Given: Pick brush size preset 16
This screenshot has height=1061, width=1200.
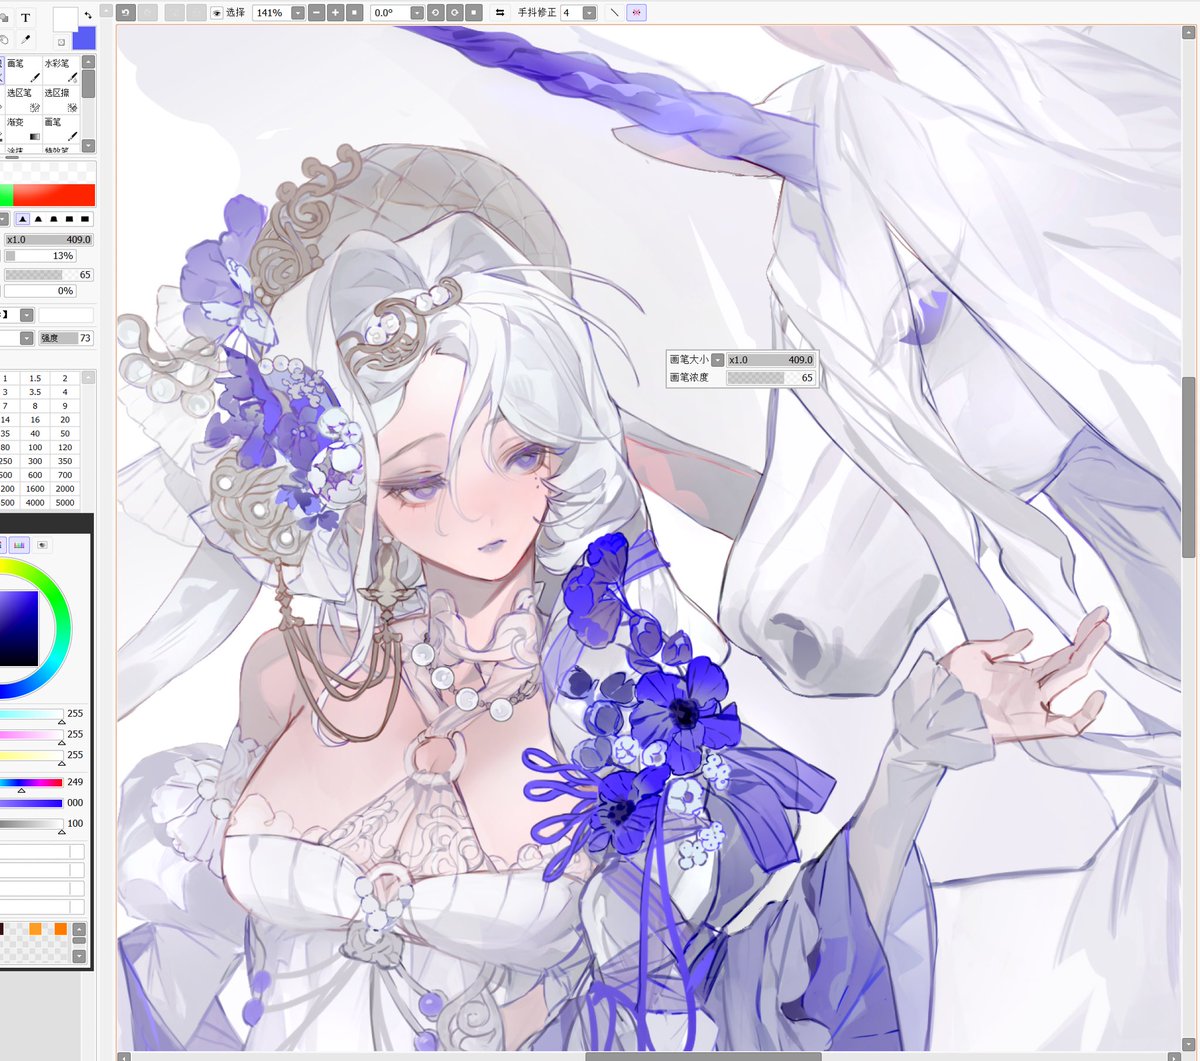Looking at the screenshot, I should (x=35, y=420).
